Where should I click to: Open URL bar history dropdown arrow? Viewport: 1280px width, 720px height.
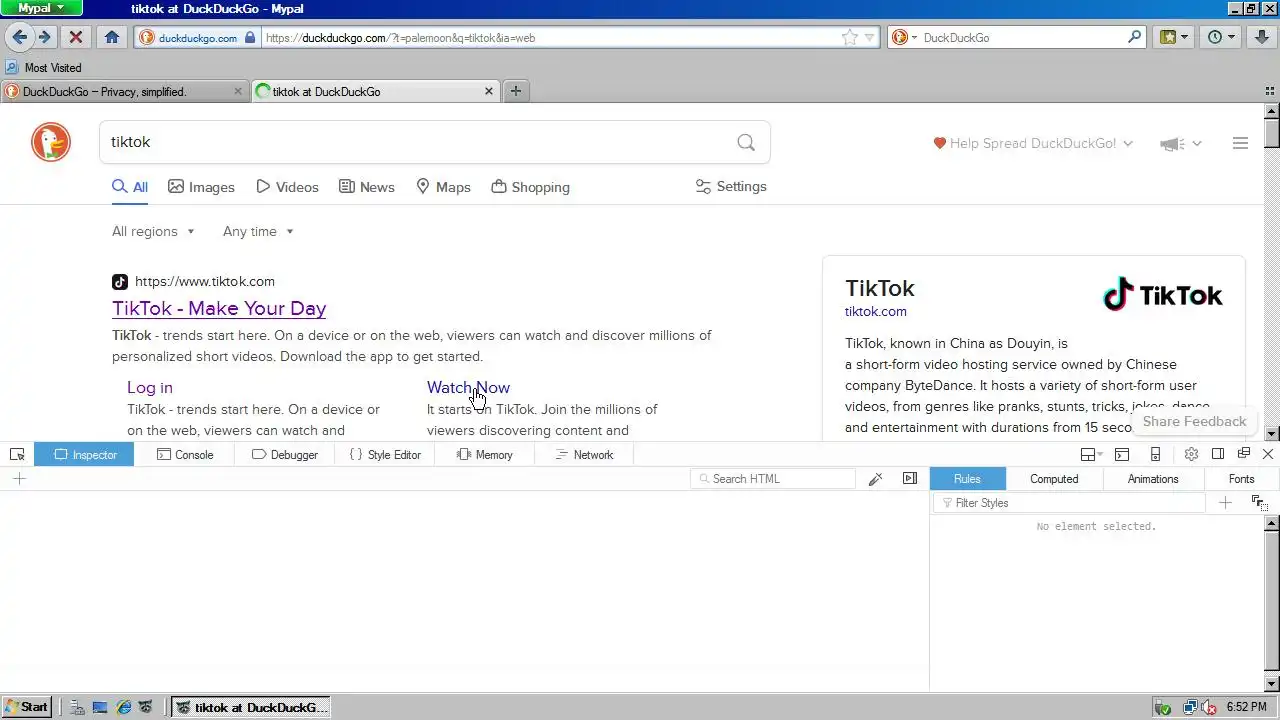pyautogui.click(x=870, y=37)
